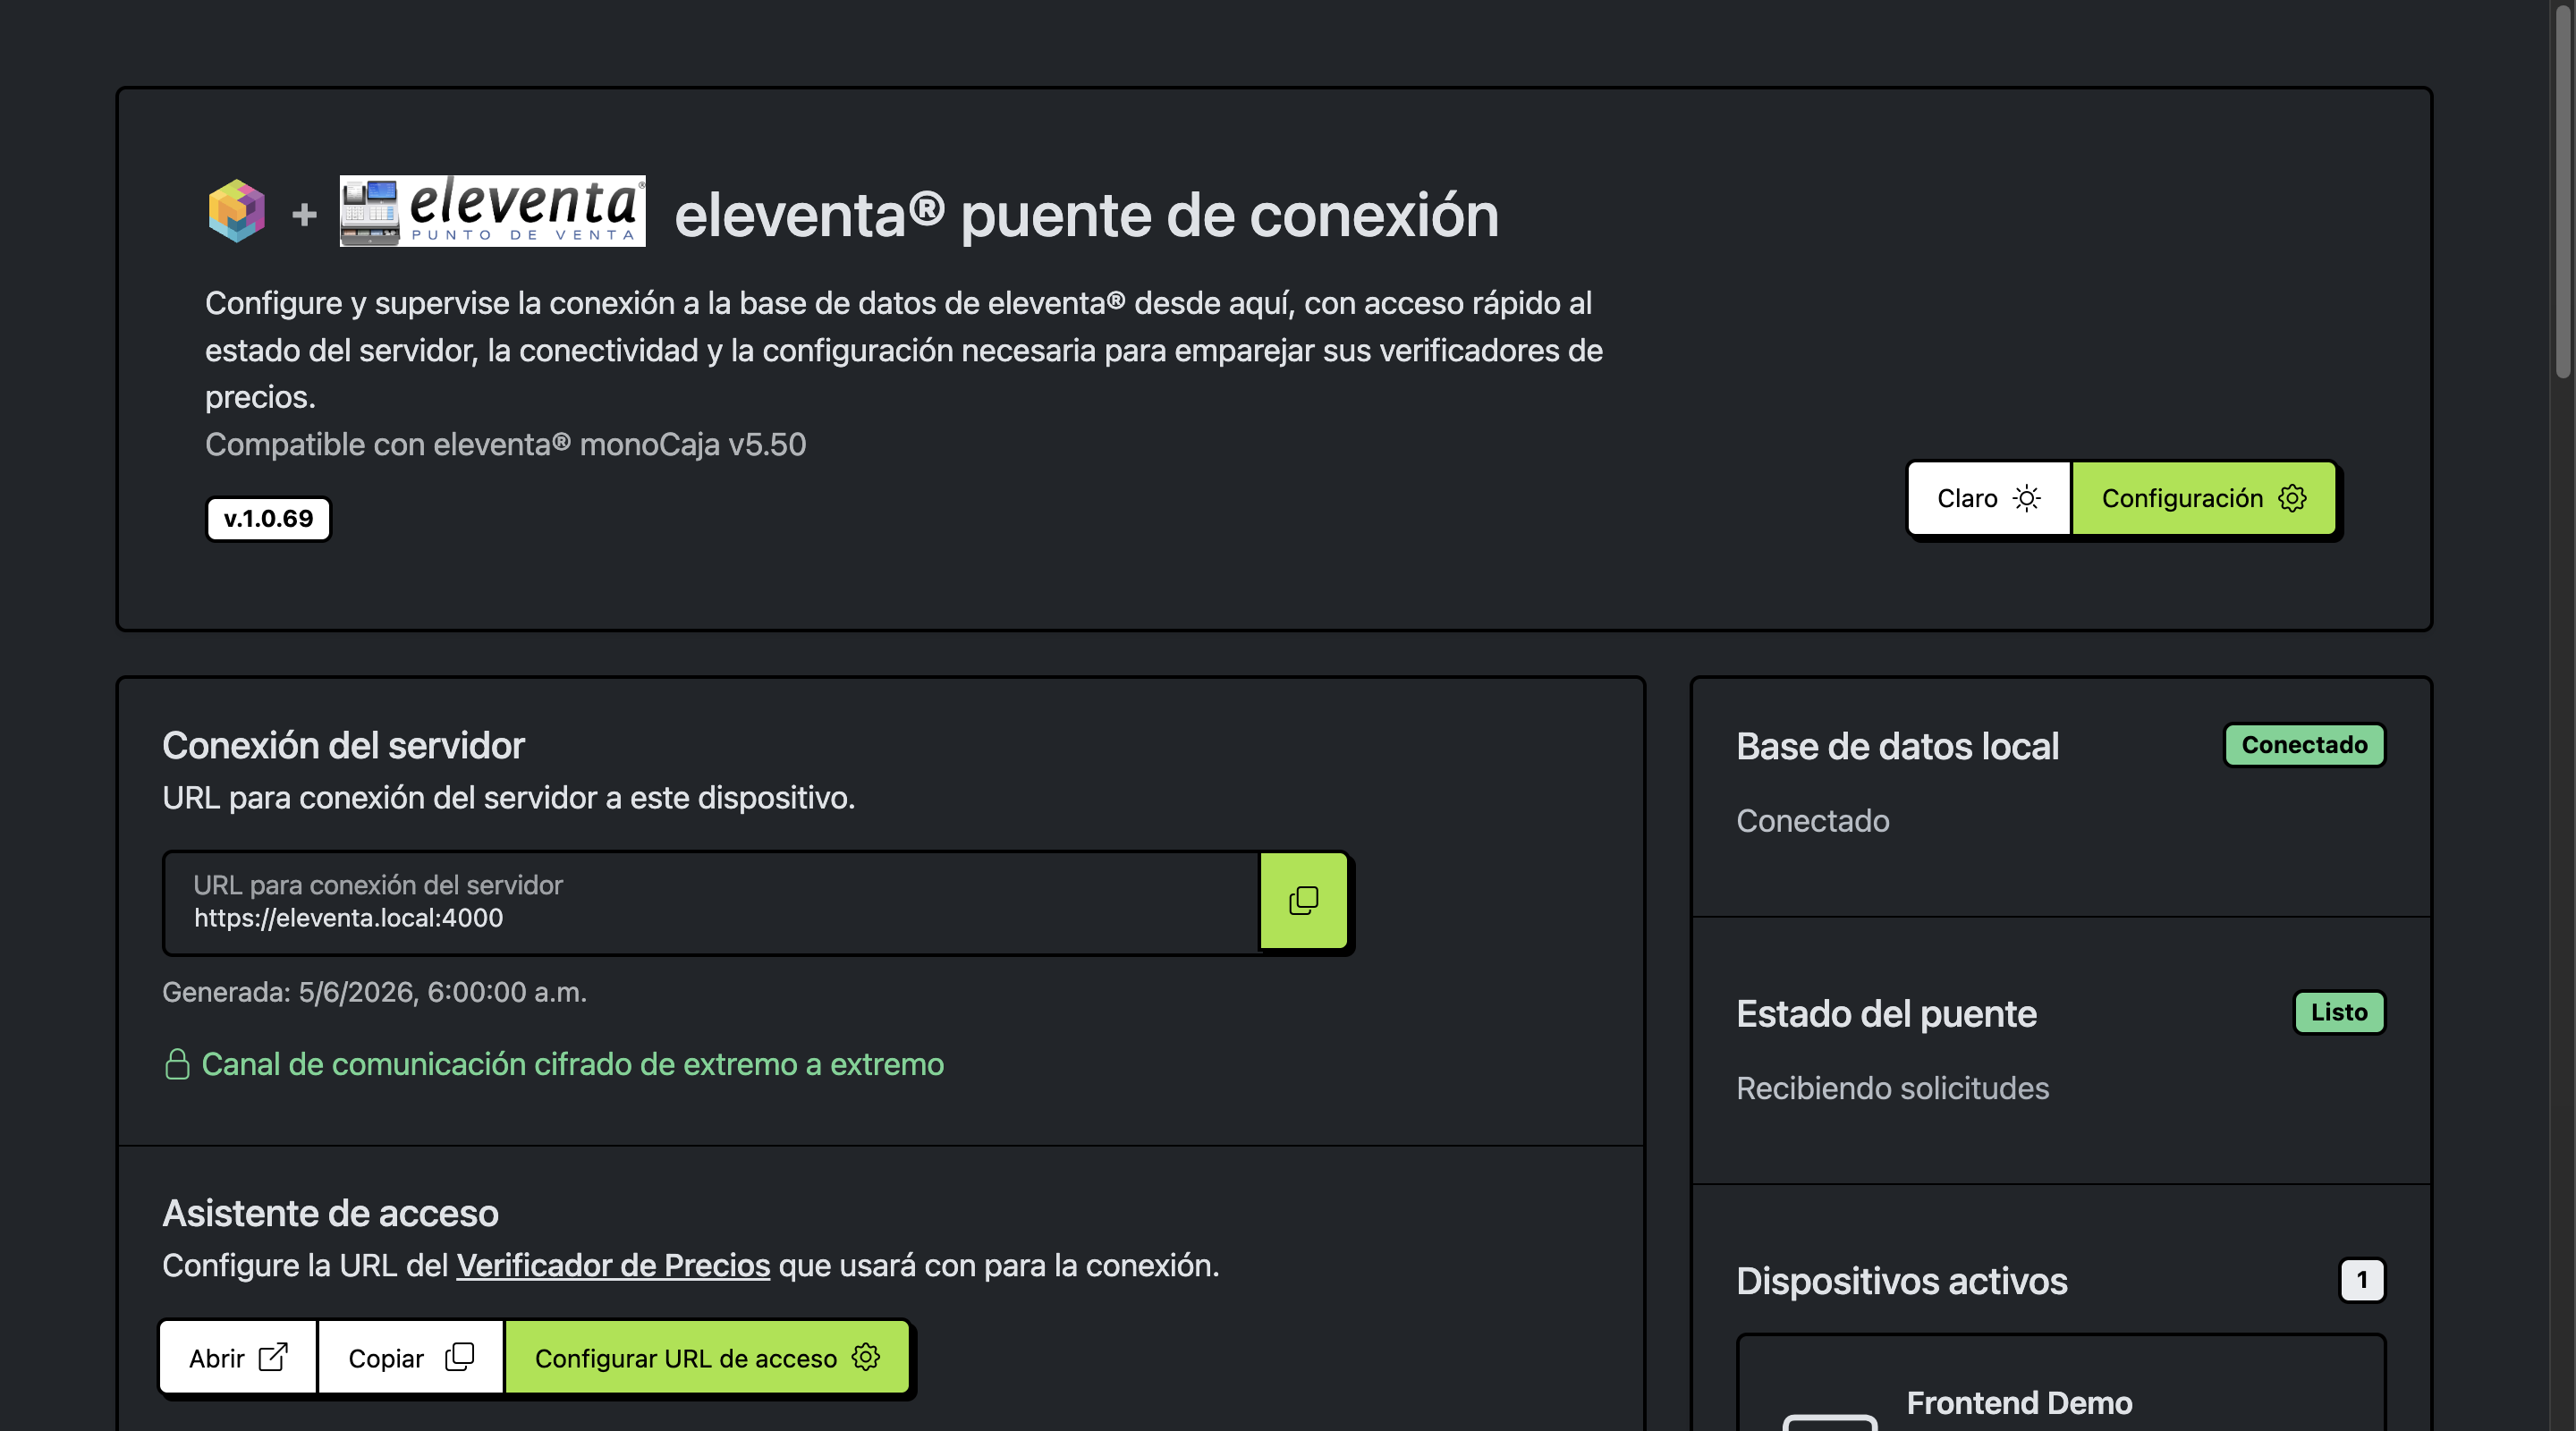
Task: Click the "Asistente de acceso" heading
Action: (x=330, y=1213)
